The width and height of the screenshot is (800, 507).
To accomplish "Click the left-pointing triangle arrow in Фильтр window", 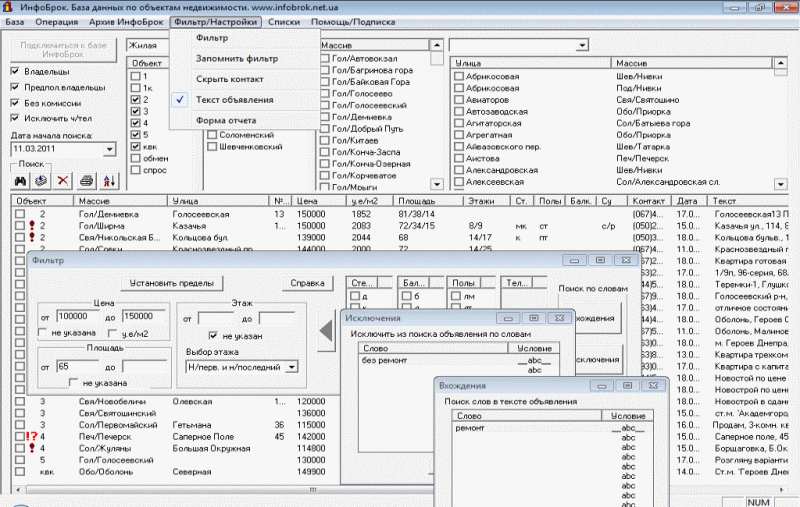I will [x=327, y=331].
